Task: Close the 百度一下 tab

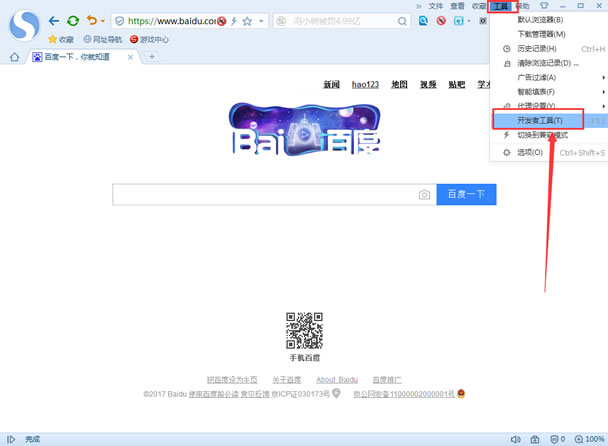Action: (130, 57)
